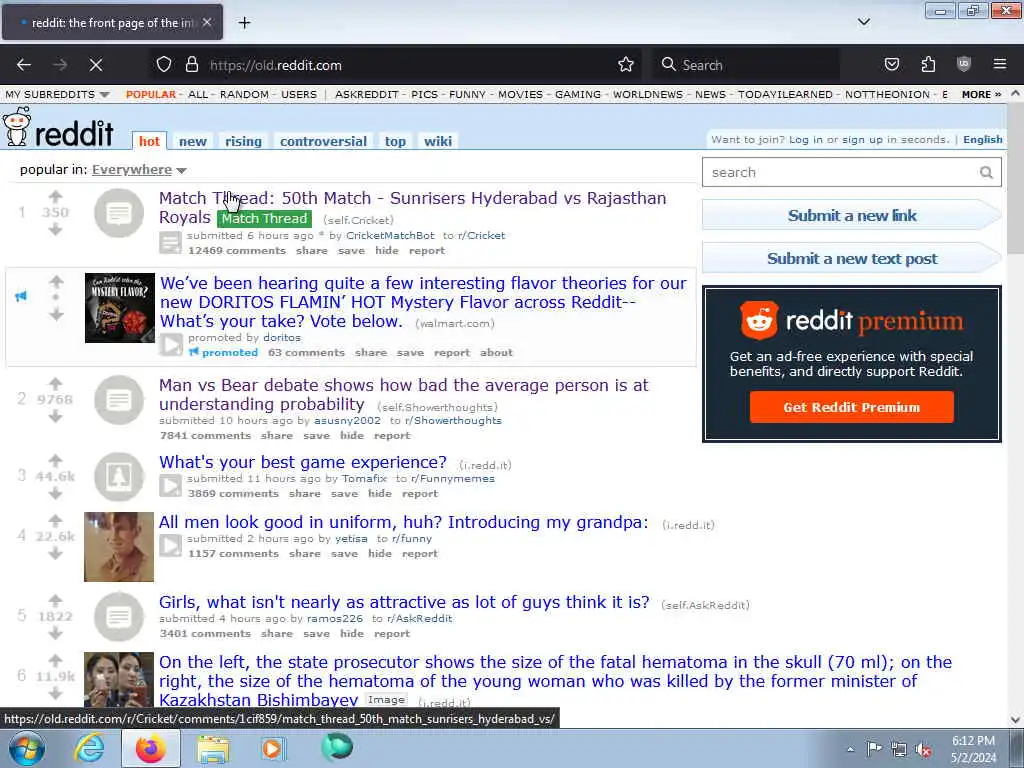Screen dimensions: 1024x768
Task: Downvote the Man vs Bear debate post
Action: click(56, 416)
